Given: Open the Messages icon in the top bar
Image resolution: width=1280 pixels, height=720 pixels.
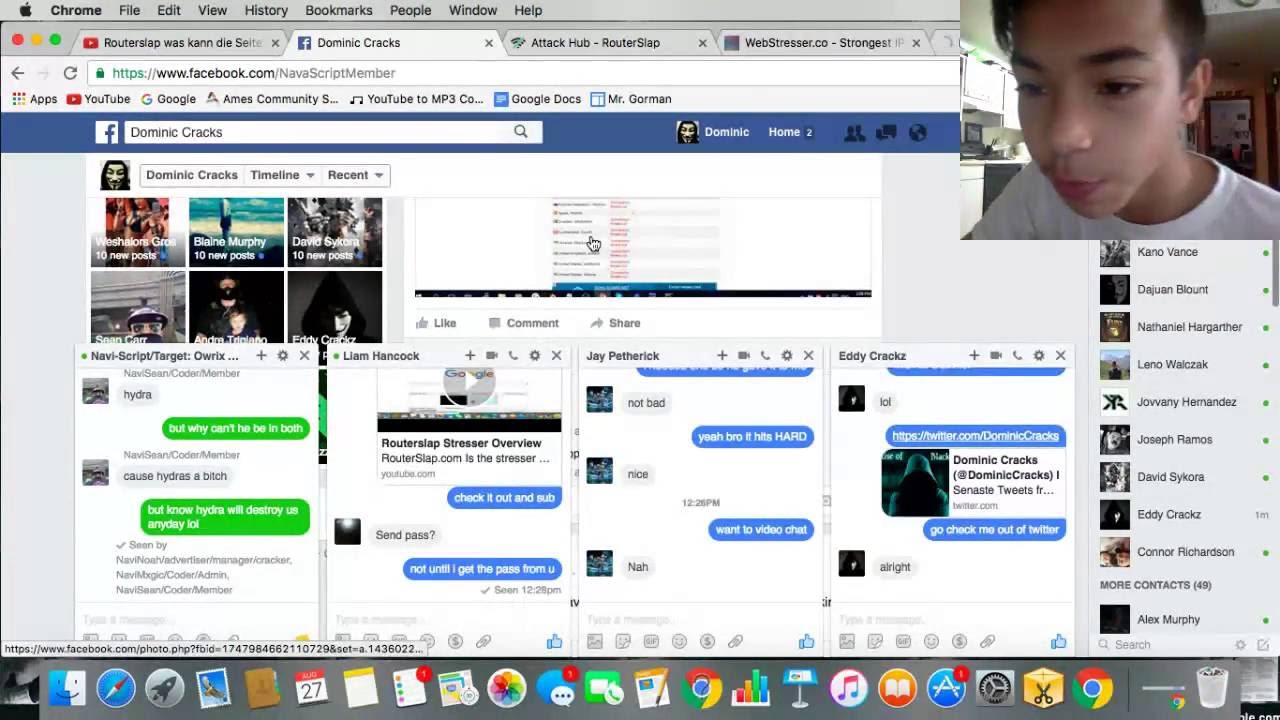Looking at the screenshot, I should tap(886, 132).
